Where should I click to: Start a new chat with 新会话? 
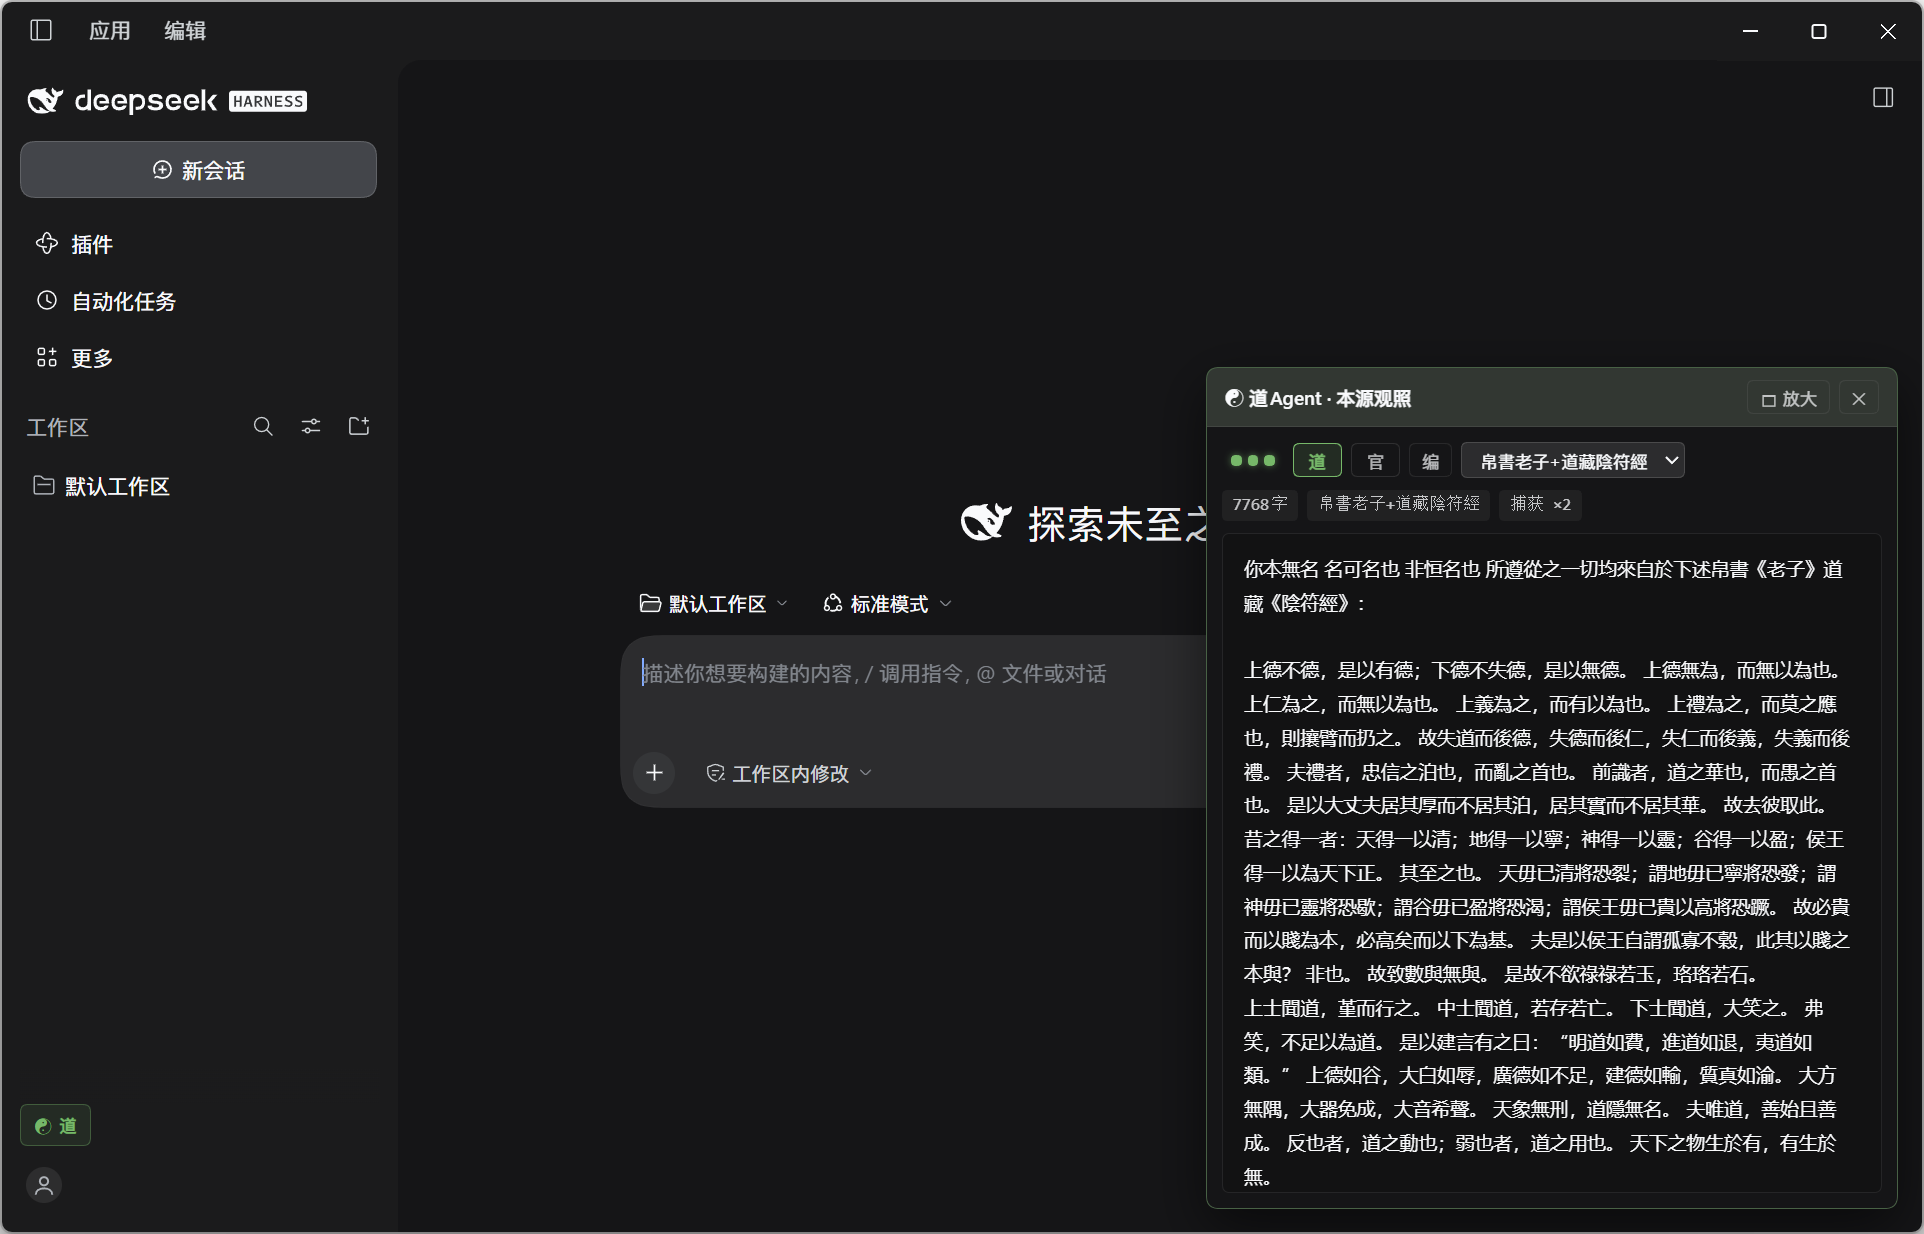[x=198, y=170]
